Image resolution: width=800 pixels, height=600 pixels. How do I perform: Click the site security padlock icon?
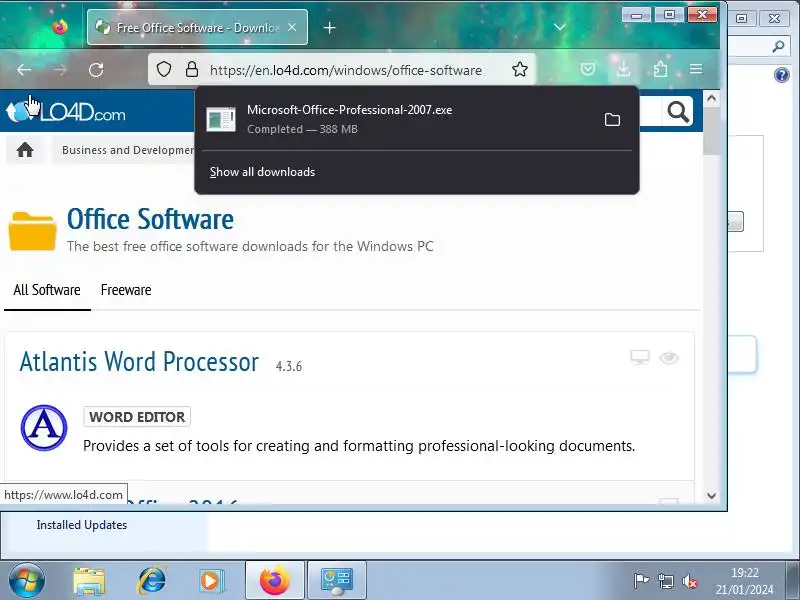click(x=192, y=69)
